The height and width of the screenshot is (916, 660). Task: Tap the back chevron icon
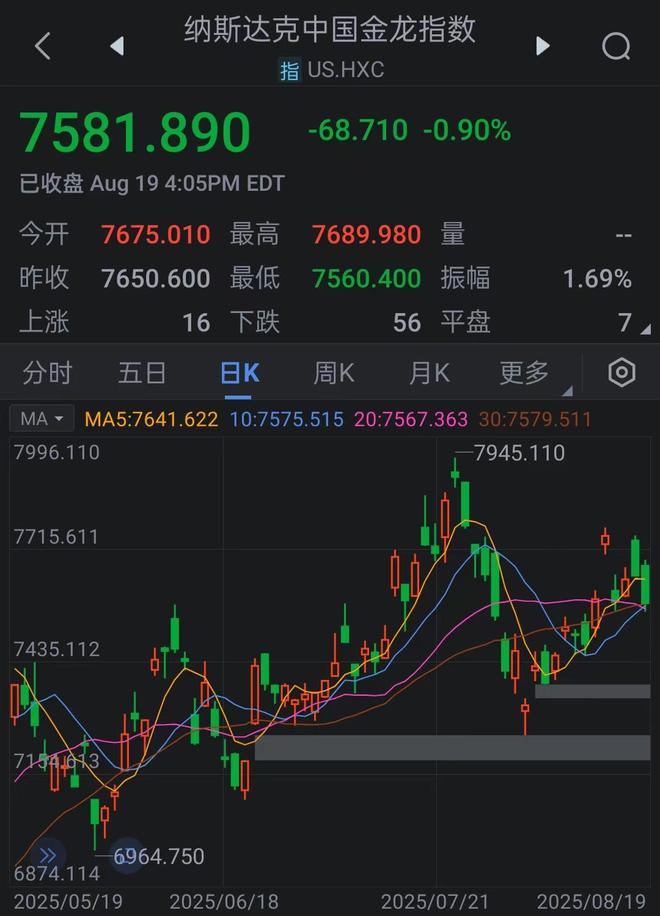[43, 46]
